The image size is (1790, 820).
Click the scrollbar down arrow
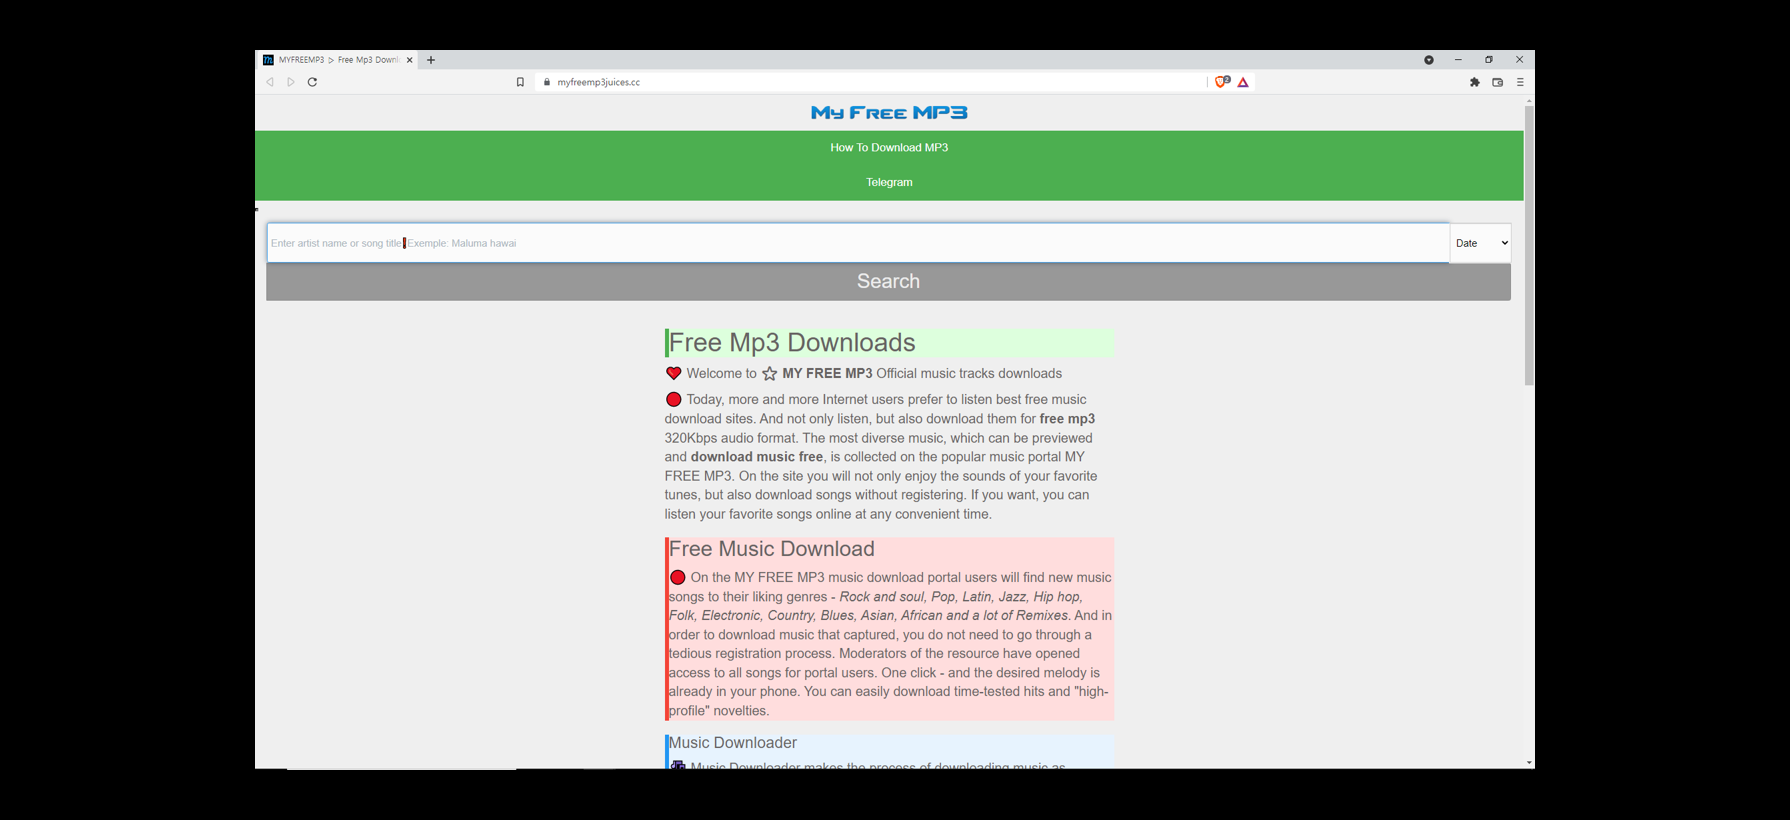[1529, 763]
